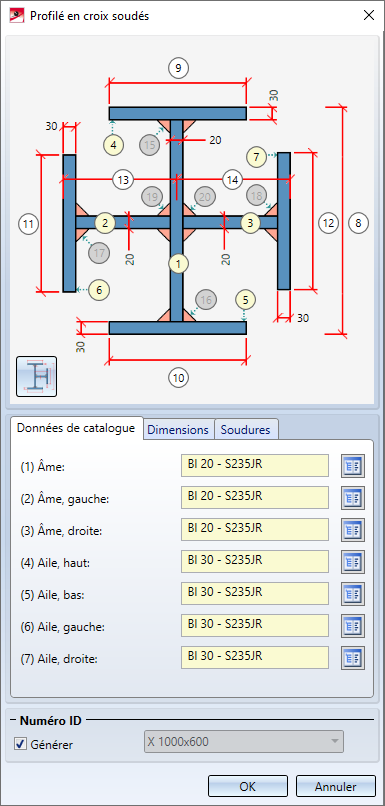This screenshot has height=806, width=385.
Task: Click dimension marker 14 in the diagram
Action: click(233, 180)
